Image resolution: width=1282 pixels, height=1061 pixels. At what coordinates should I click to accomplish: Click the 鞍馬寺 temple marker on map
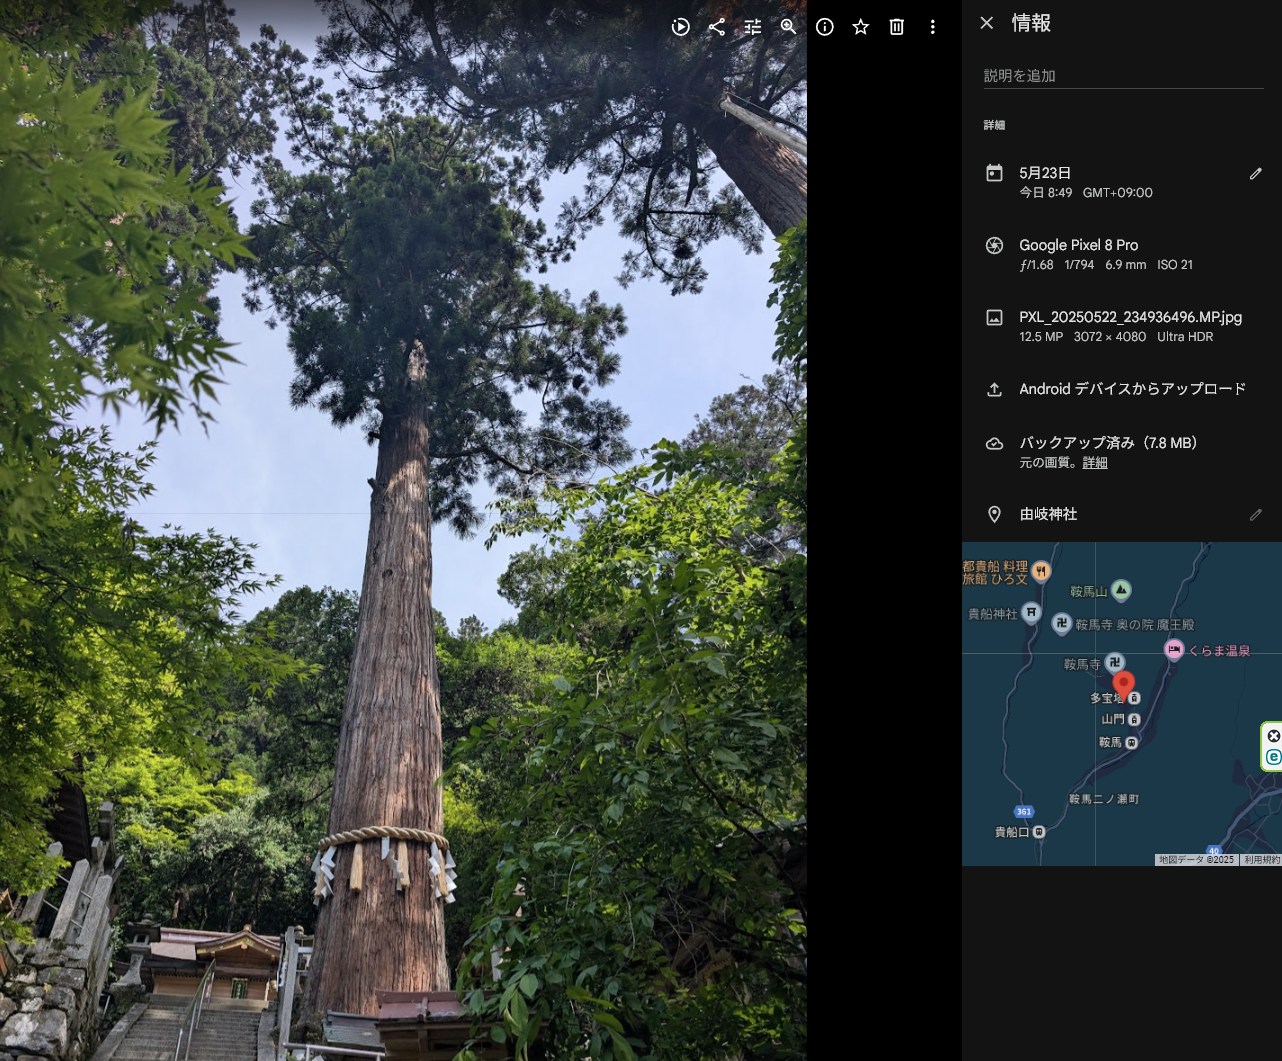(x=1114, y=663)
